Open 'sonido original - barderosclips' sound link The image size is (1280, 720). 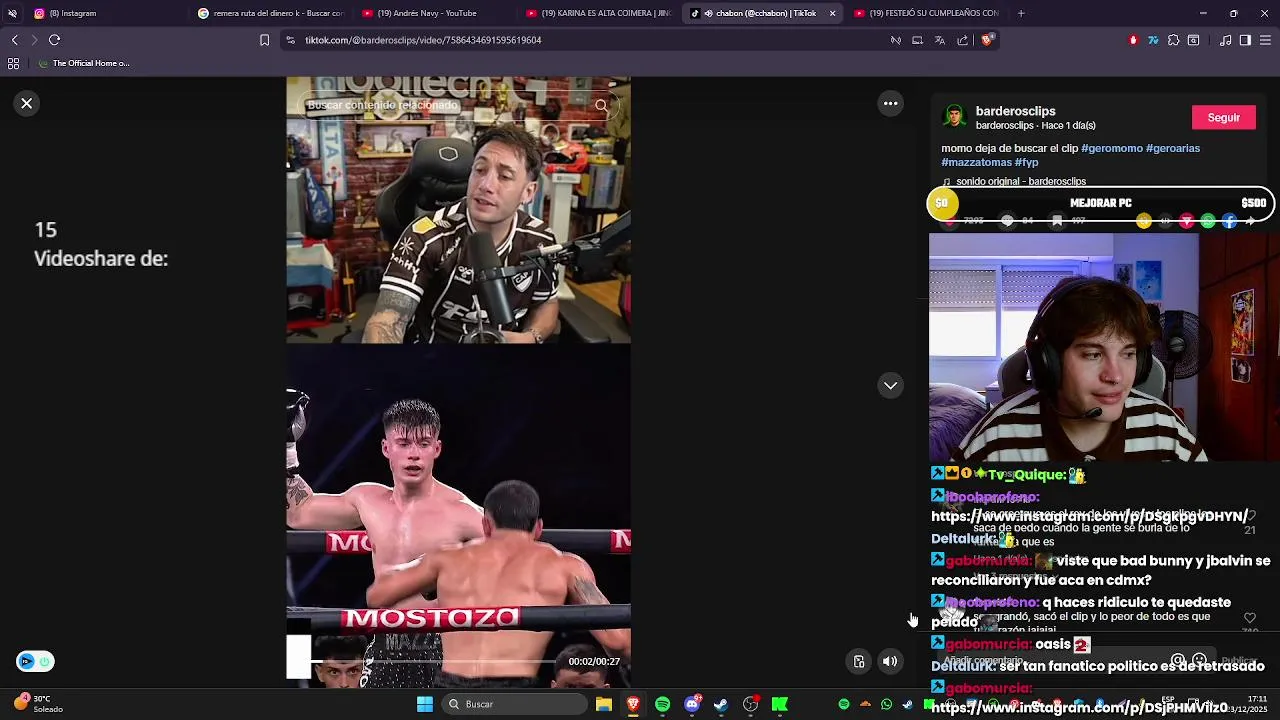tap(1020, 181)
